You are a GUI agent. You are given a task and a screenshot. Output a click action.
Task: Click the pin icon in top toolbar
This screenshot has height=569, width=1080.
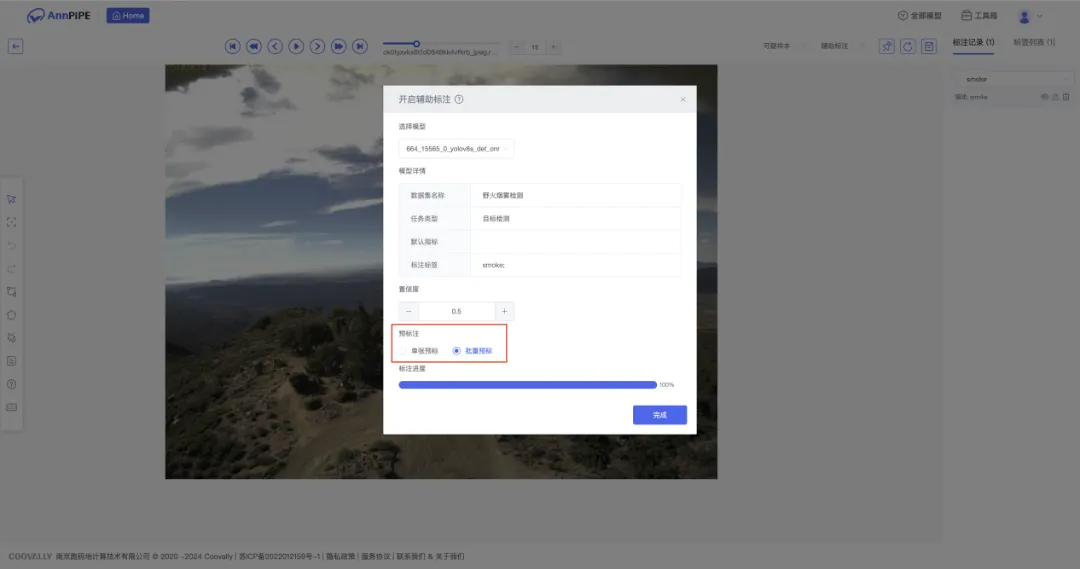[886, 46]
